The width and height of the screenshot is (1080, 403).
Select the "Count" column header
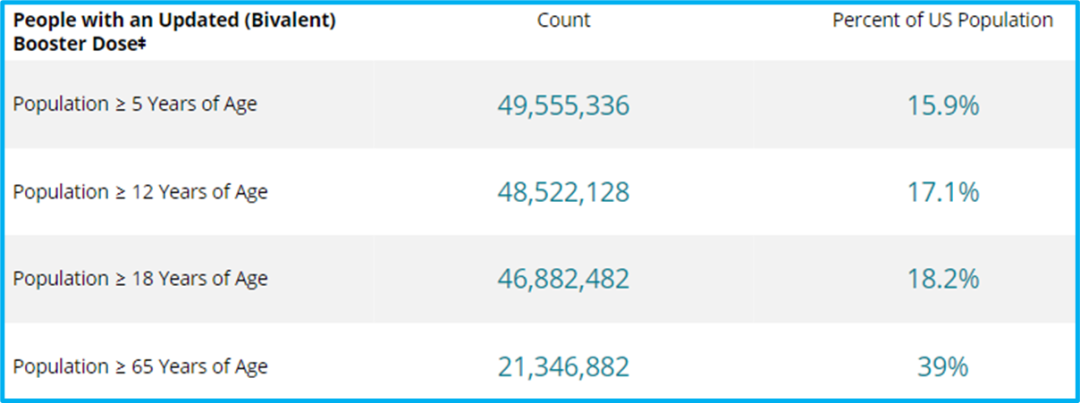564,20
